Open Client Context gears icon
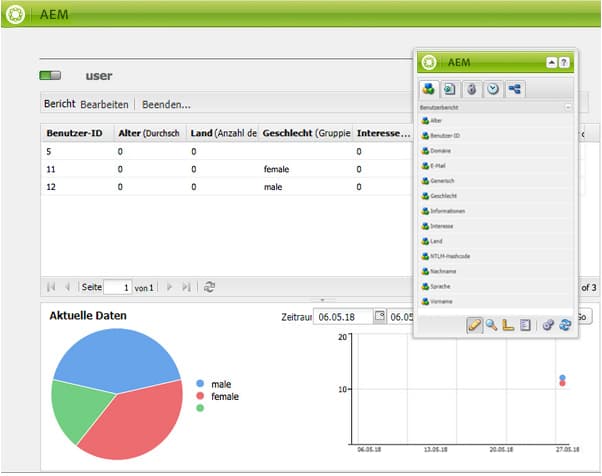Image resolution: width=602 pixels, height=476 pixels. point(548,325)
